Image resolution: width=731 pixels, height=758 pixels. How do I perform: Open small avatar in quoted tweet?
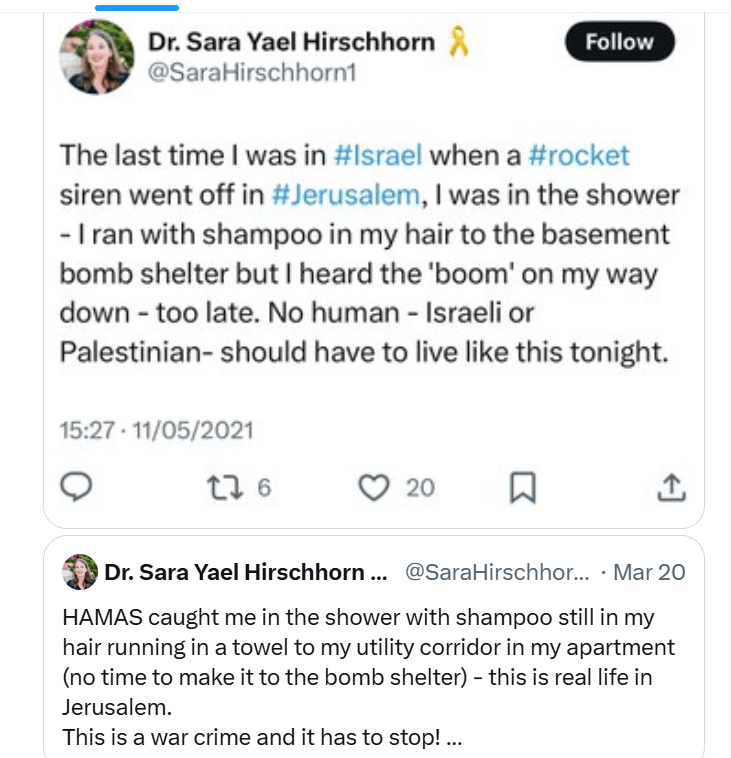80,572
